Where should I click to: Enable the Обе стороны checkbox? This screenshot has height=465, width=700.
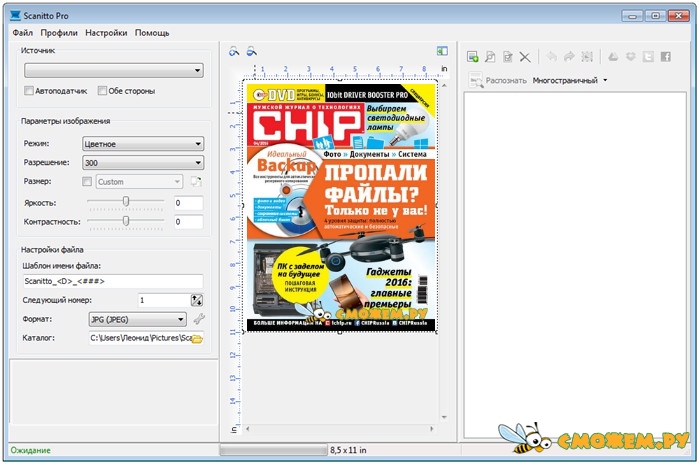[102, 91]
